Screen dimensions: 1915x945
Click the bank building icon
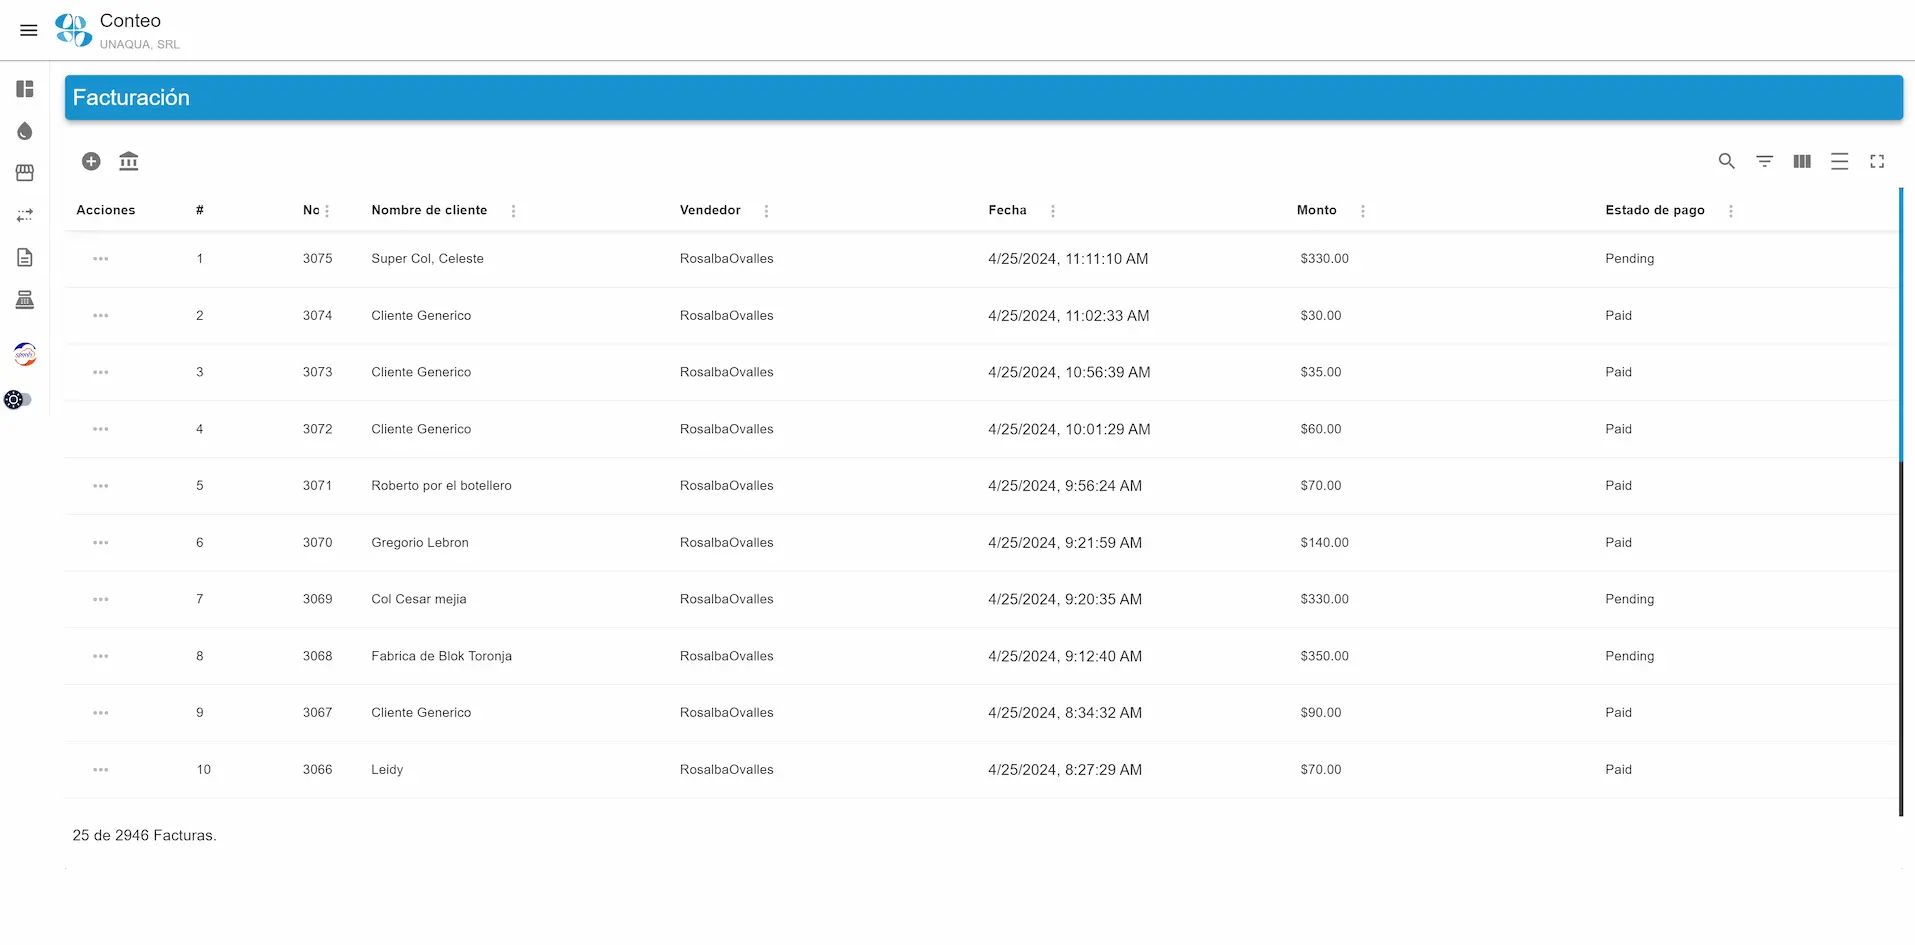coord(129,161)
